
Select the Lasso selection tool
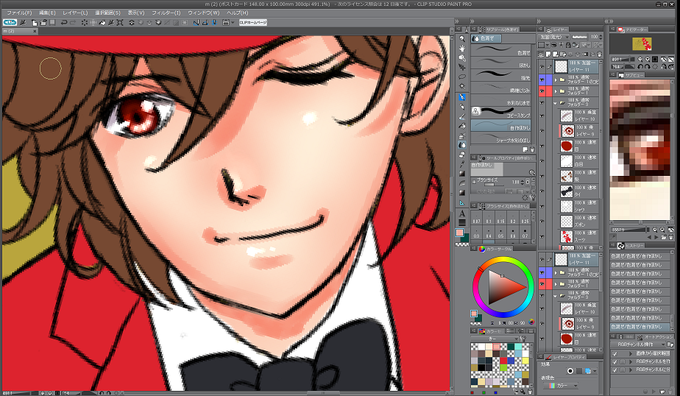462,77
